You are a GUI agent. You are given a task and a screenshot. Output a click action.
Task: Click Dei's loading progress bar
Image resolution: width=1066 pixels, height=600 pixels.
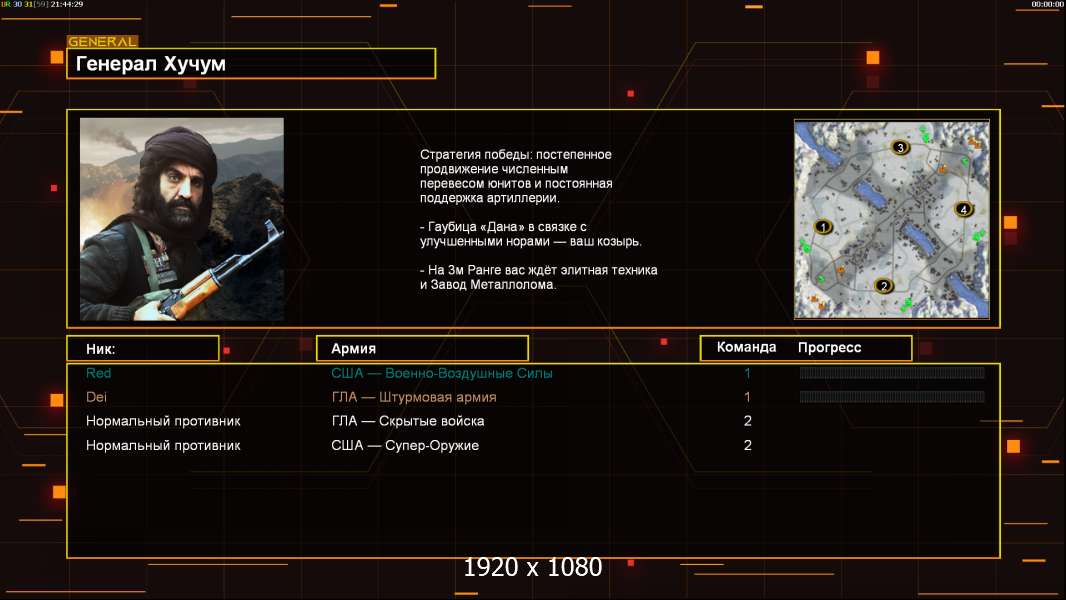click(892, 396)
